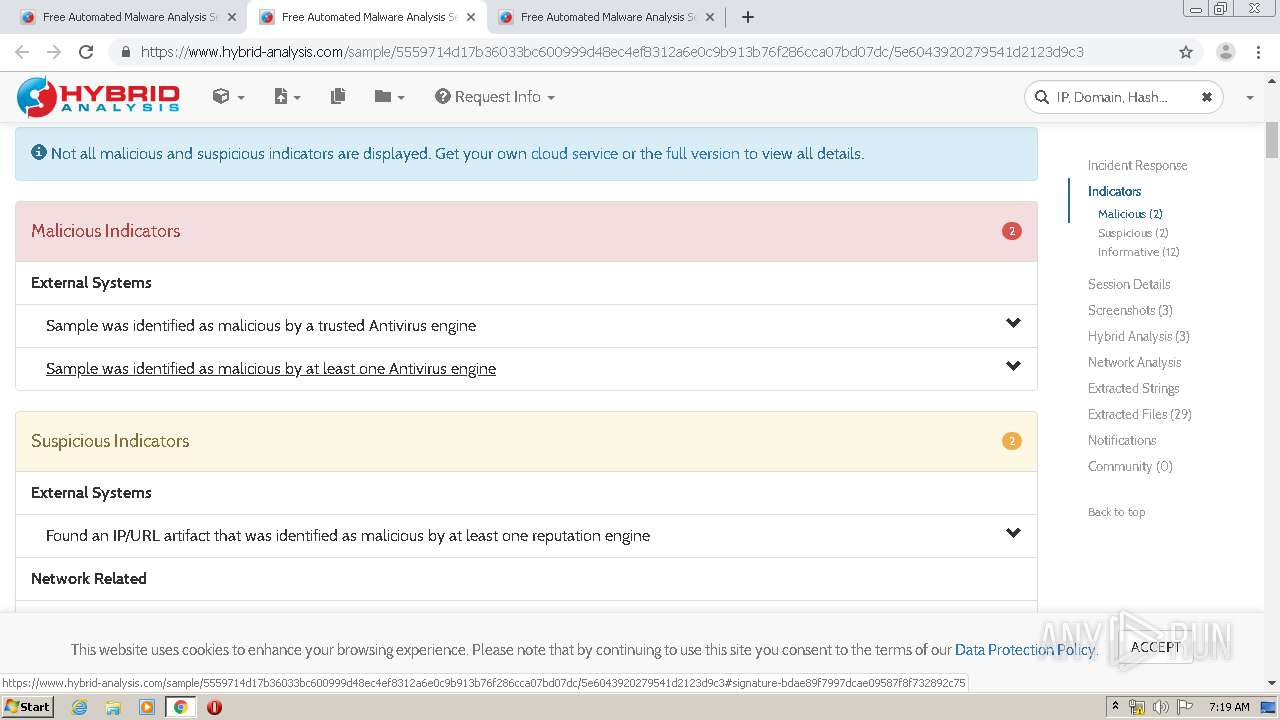
Task: Launch Internet Explorer from taskbar
Action: point(79,707)
